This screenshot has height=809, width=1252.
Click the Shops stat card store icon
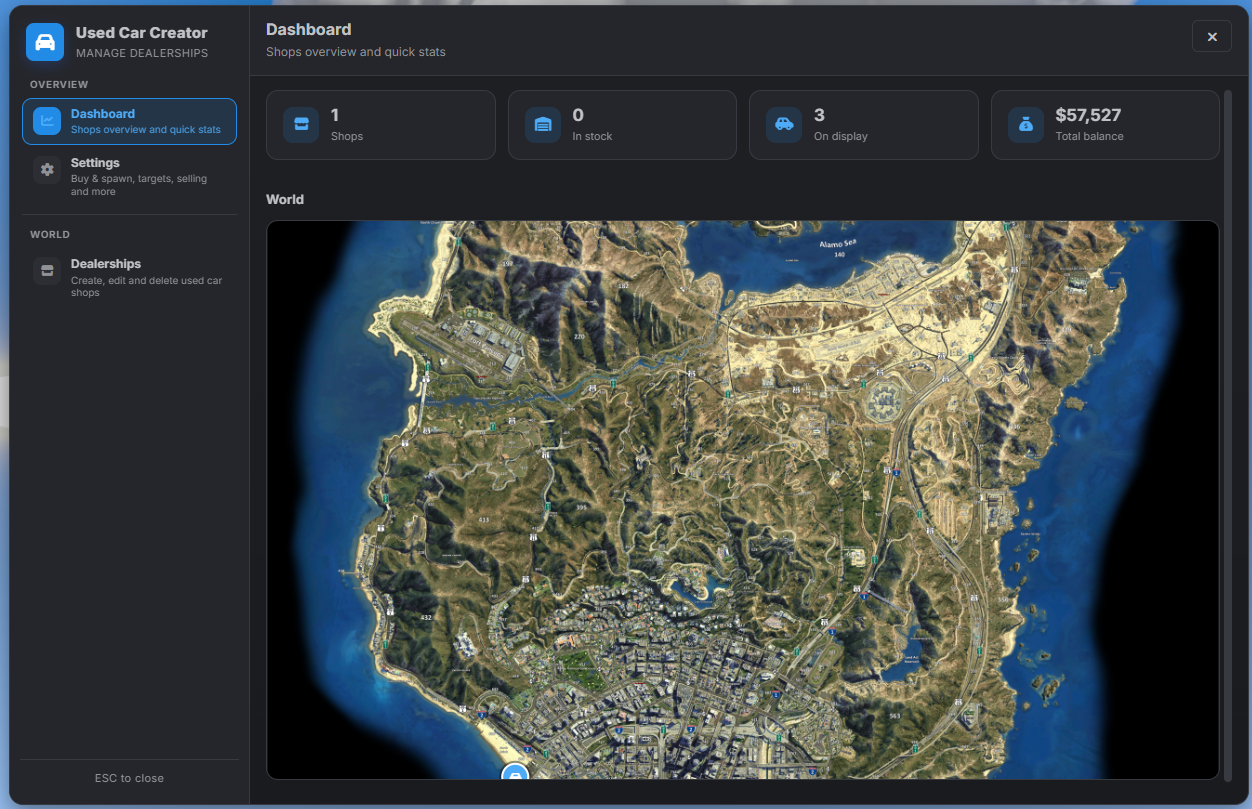(301, 125)
